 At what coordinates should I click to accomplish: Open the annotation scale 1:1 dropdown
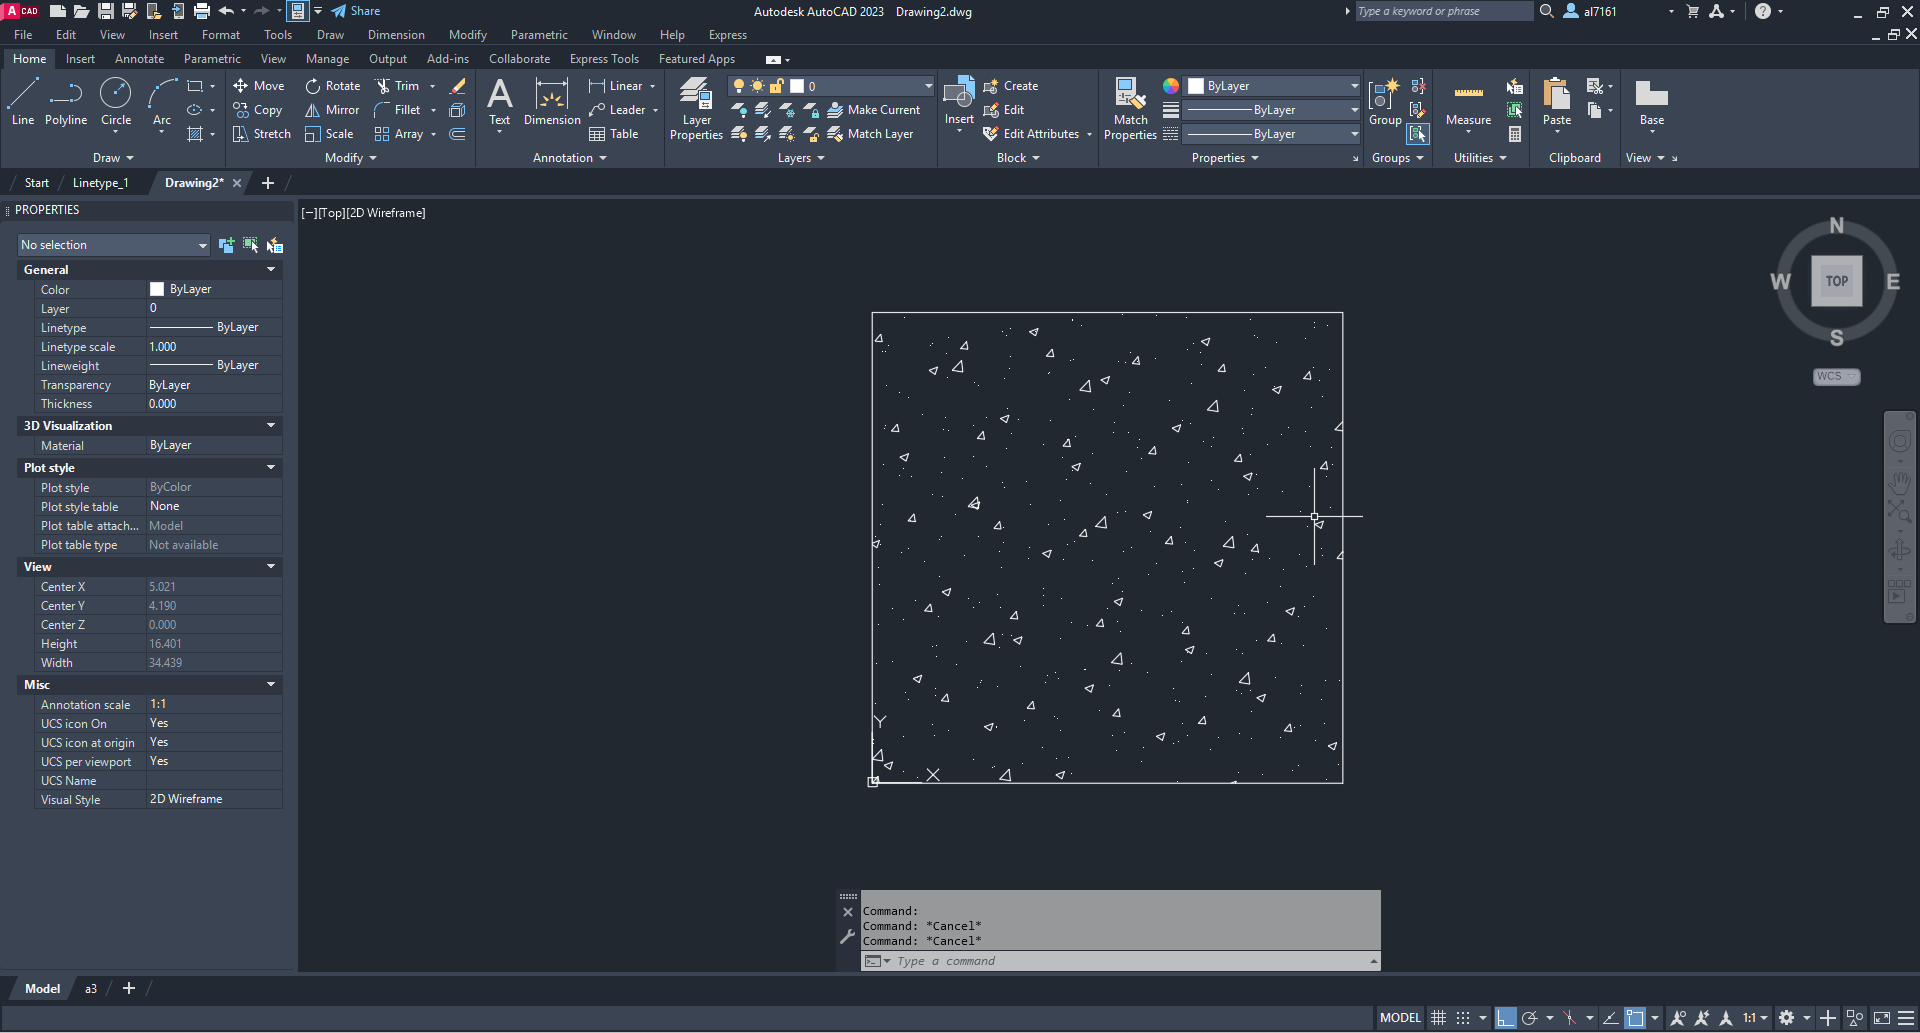point(1756,1018)
